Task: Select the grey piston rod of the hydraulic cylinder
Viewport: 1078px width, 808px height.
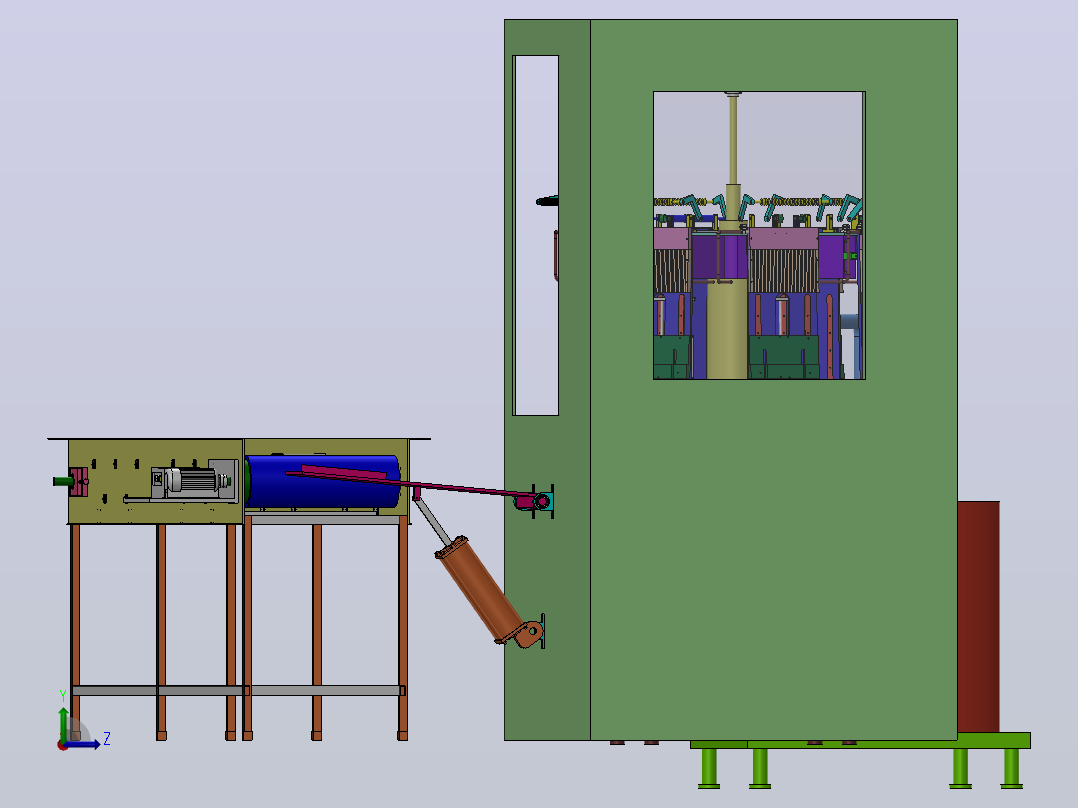Action: click(x=432, y=520)
